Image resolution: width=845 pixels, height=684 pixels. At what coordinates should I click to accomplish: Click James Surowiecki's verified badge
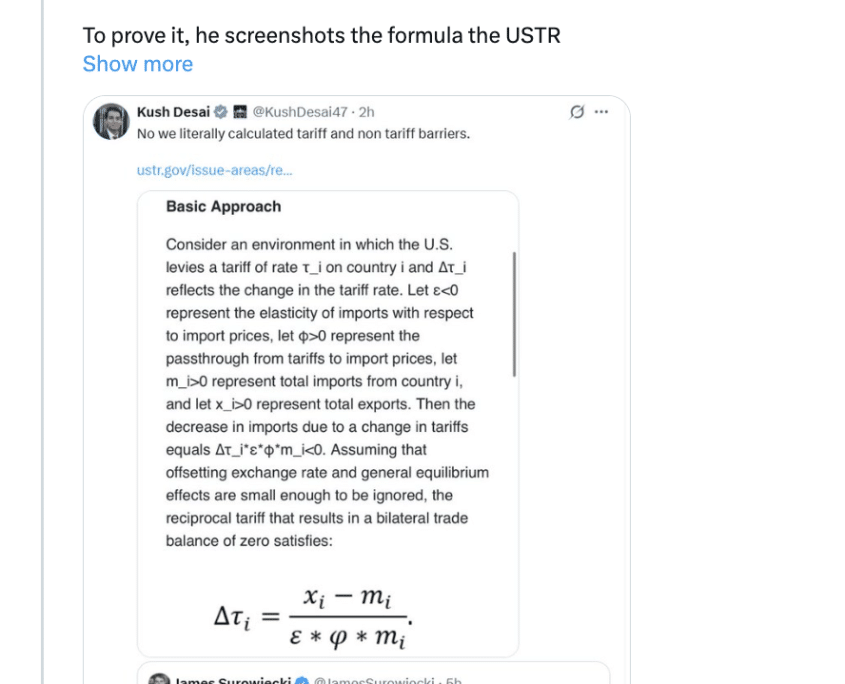pos(301,681)
